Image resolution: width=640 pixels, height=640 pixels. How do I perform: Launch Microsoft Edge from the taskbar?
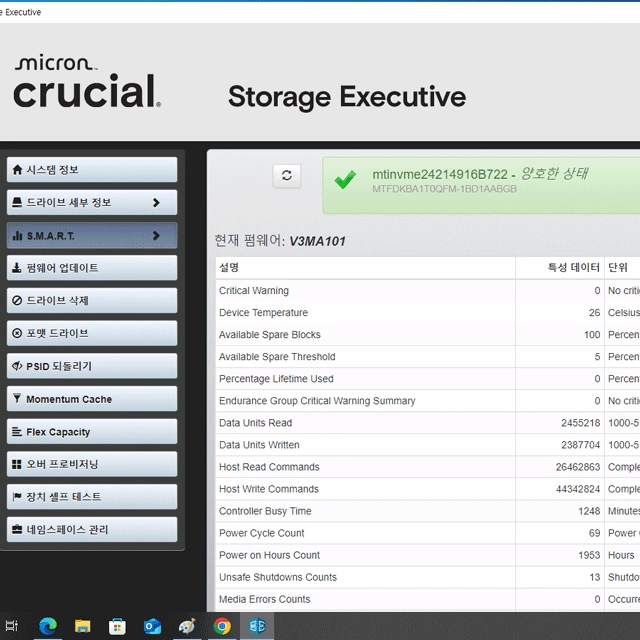(48, 626)
